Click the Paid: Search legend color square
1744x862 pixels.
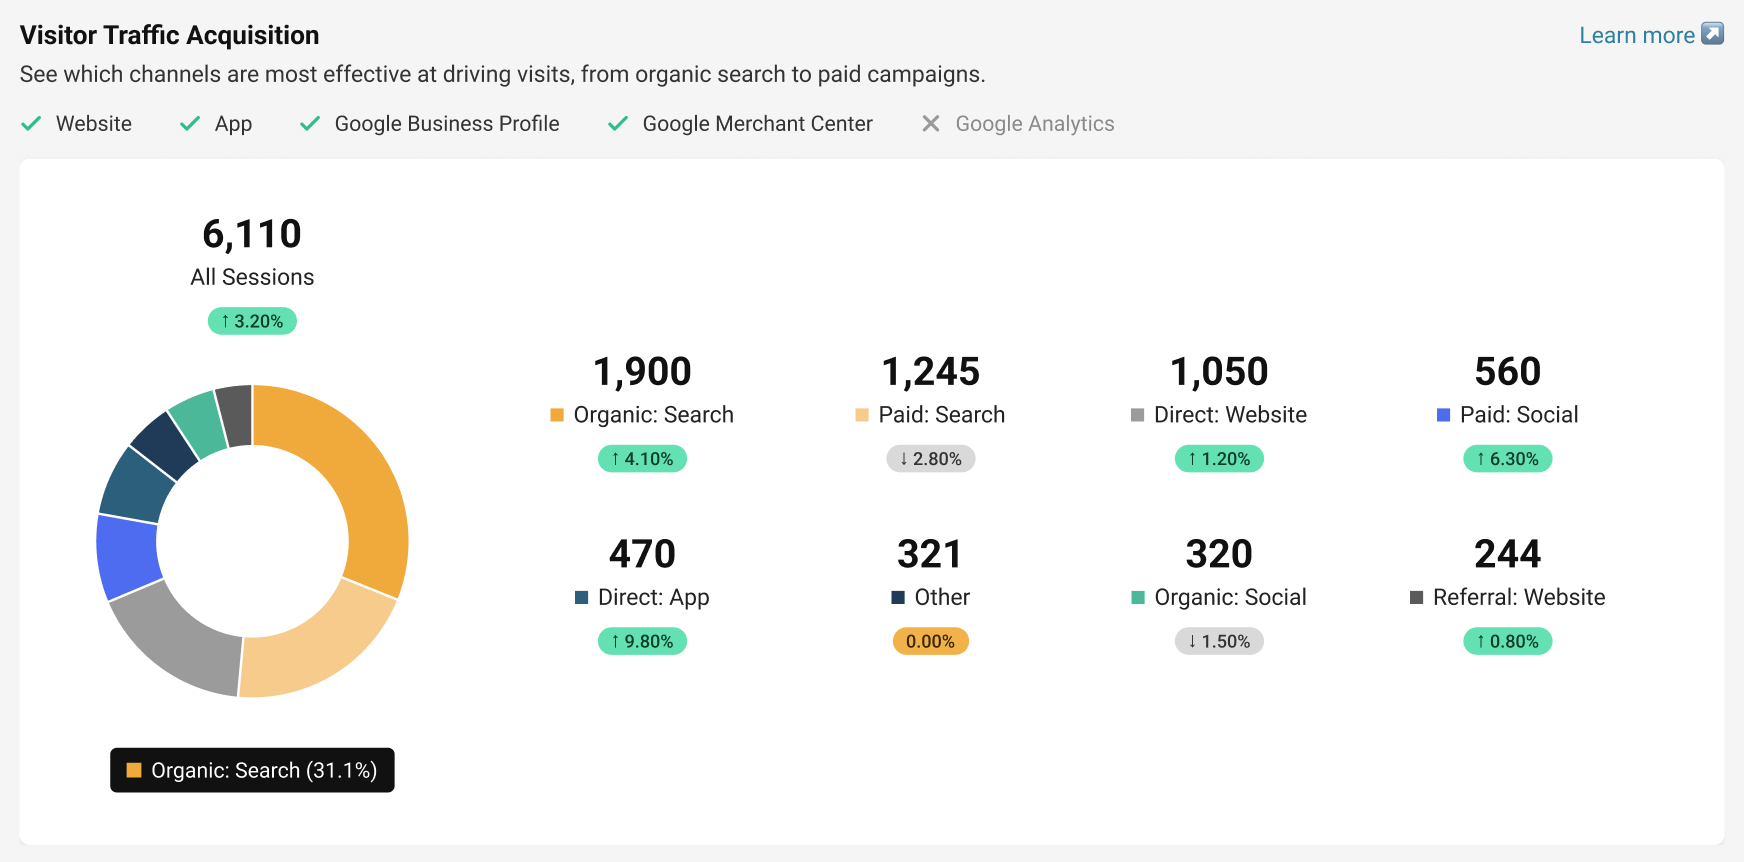point(862,415)
